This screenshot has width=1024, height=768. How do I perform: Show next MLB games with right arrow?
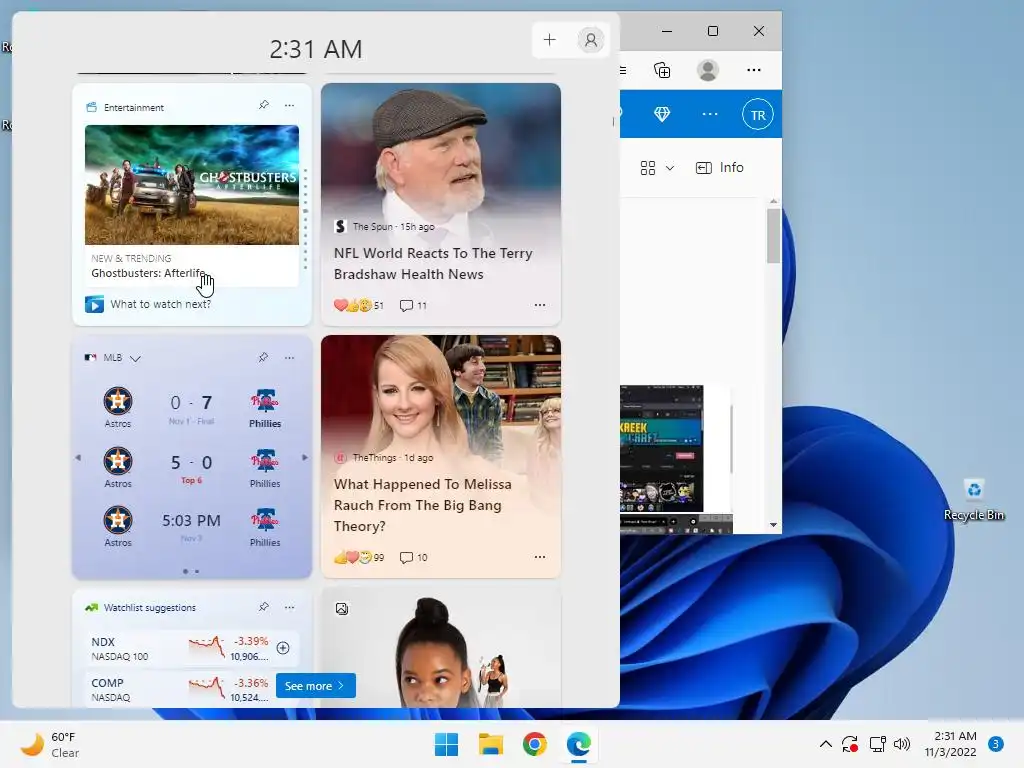[x=304, y=458]
